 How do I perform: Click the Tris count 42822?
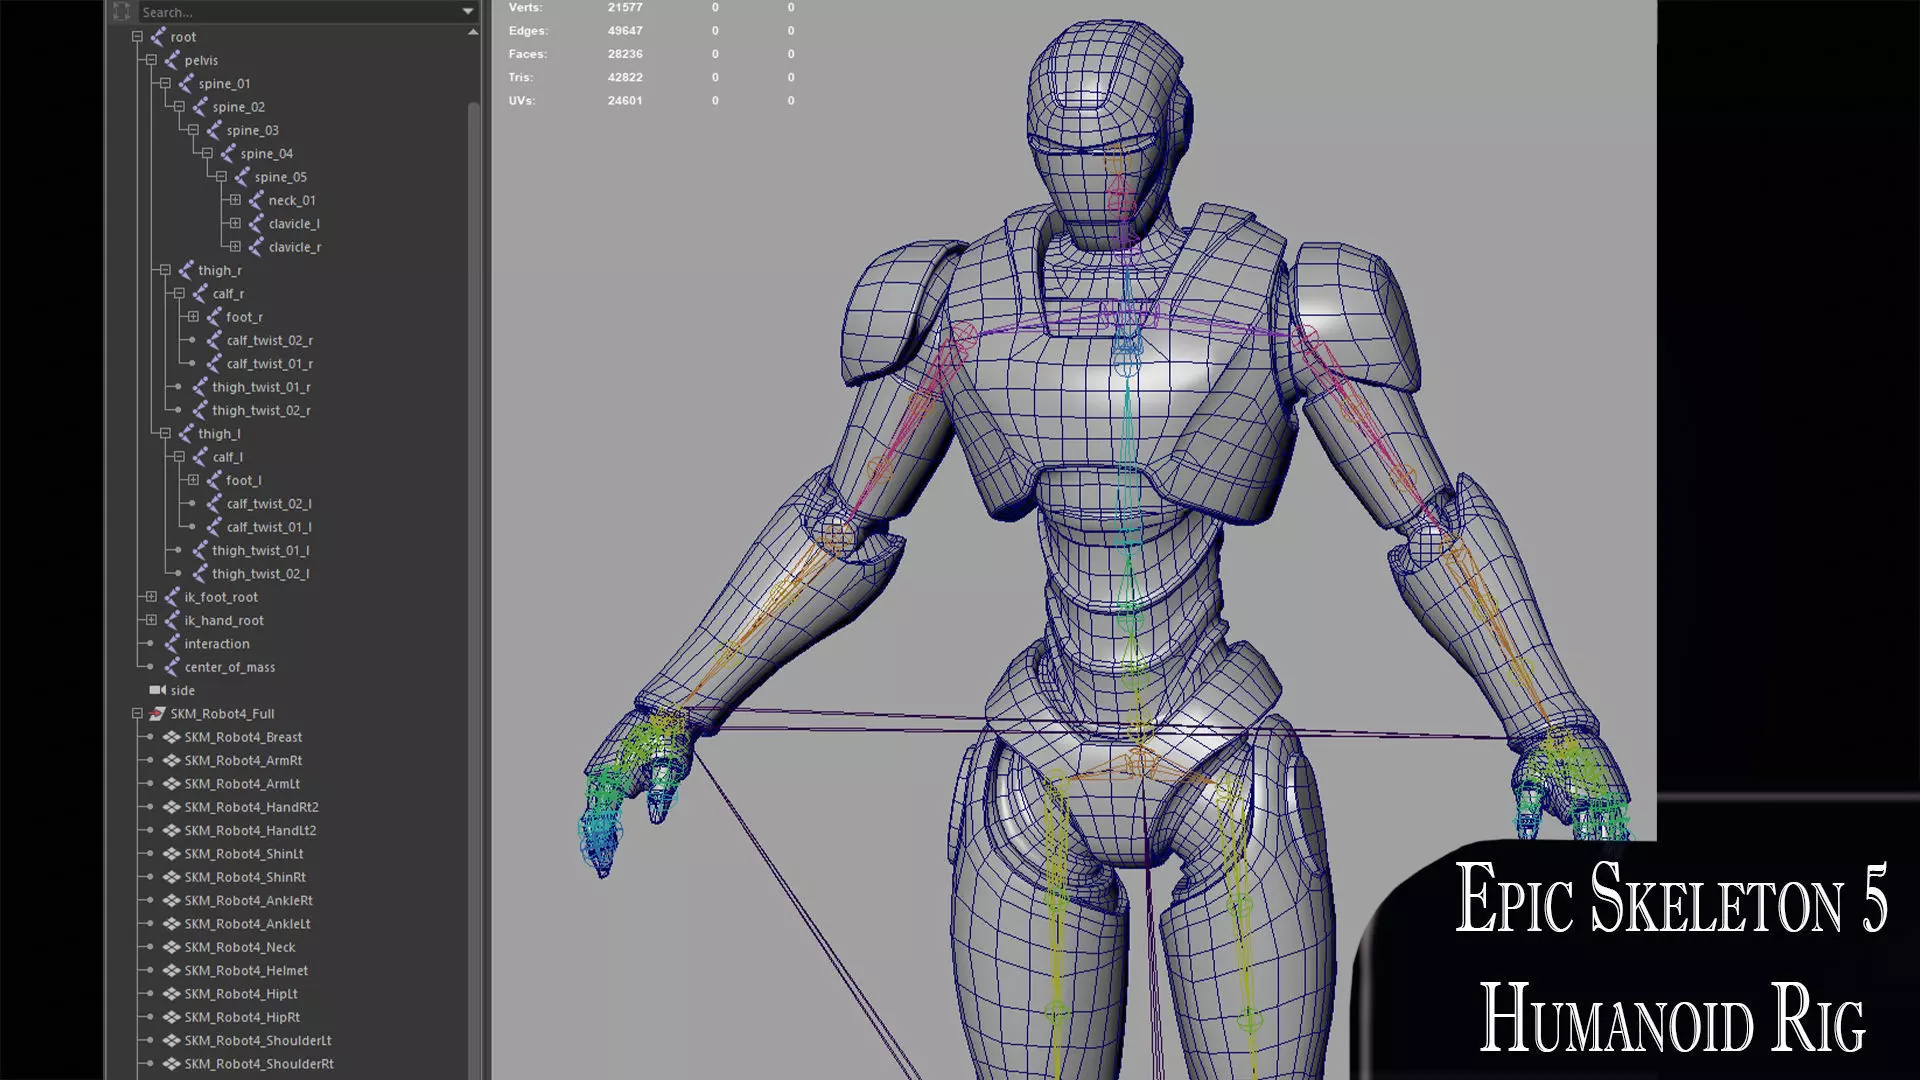tap(625, 77)
